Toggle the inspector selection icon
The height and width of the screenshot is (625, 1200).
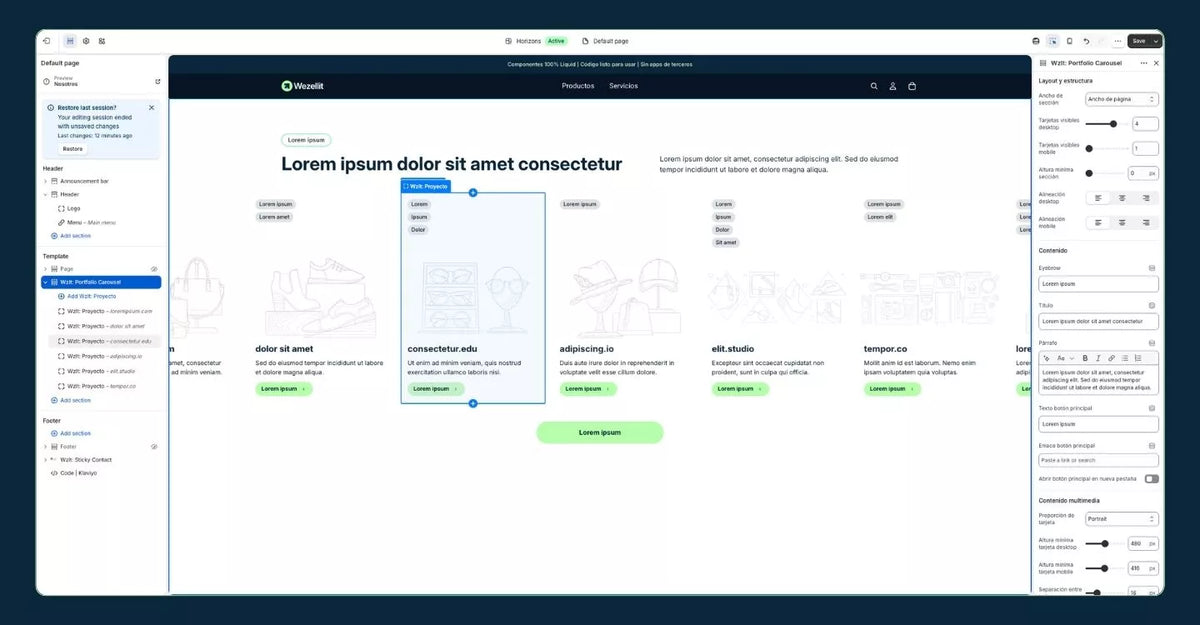click(1053, 41)
